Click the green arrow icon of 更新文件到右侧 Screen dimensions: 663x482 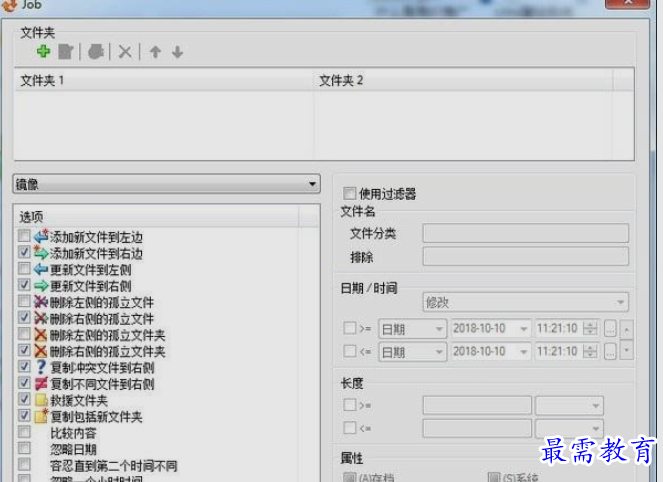[x=41, y=285]
